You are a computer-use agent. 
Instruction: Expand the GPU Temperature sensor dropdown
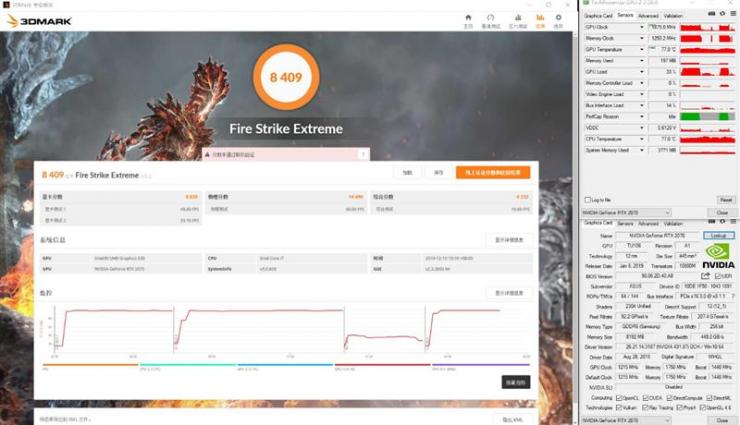642,49
